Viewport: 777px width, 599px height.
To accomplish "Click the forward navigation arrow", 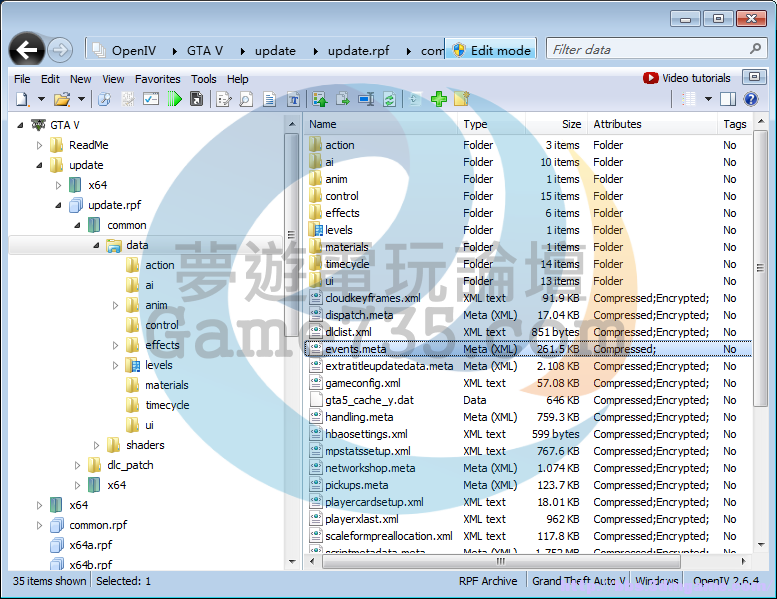I will click(x=60, y=50).
